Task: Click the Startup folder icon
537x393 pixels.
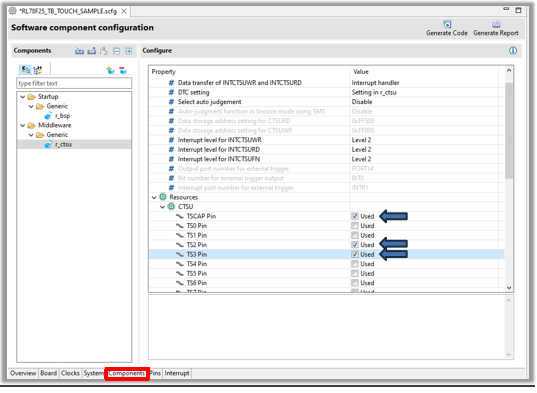Action: point(32,97)
